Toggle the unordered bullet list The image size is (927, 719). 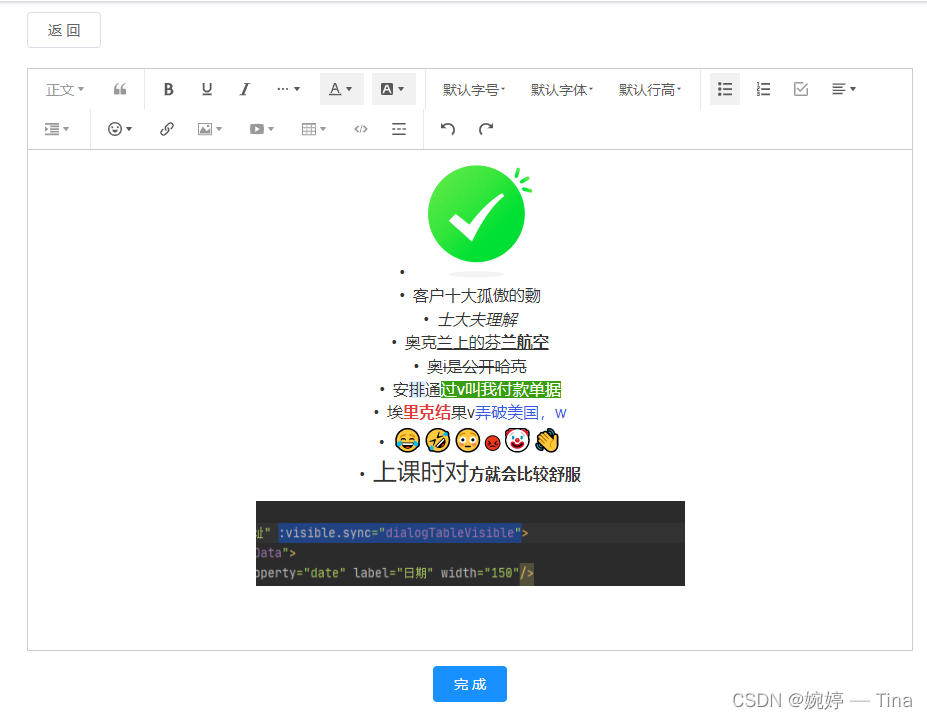[x=724, y=89]
